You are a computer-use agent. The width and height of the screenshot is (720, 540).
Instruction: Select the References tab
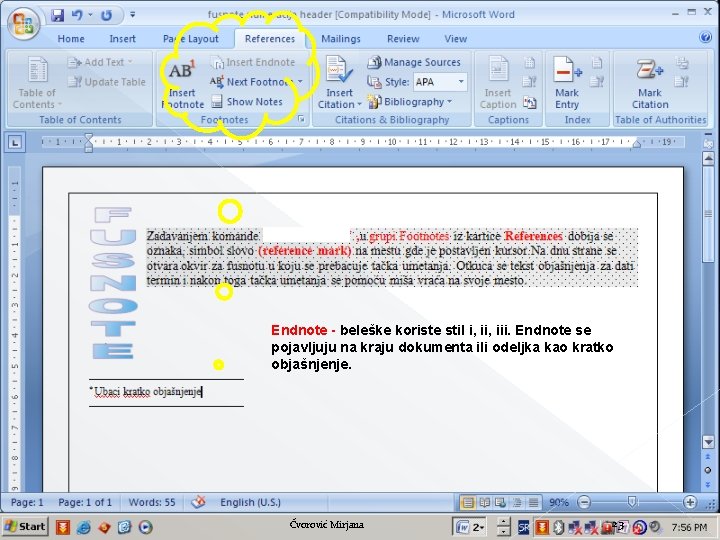pos(270,39)
